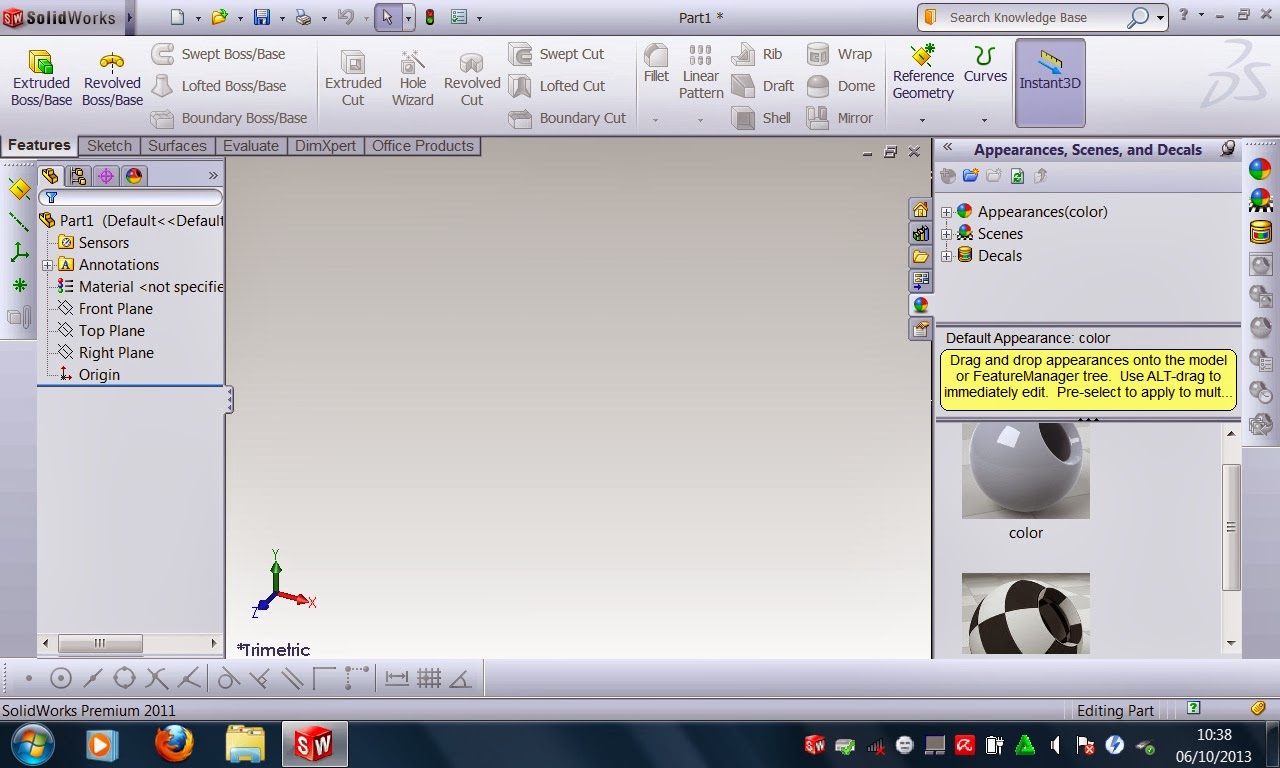Open the Linear Pattern dropdown arrow

700,120
